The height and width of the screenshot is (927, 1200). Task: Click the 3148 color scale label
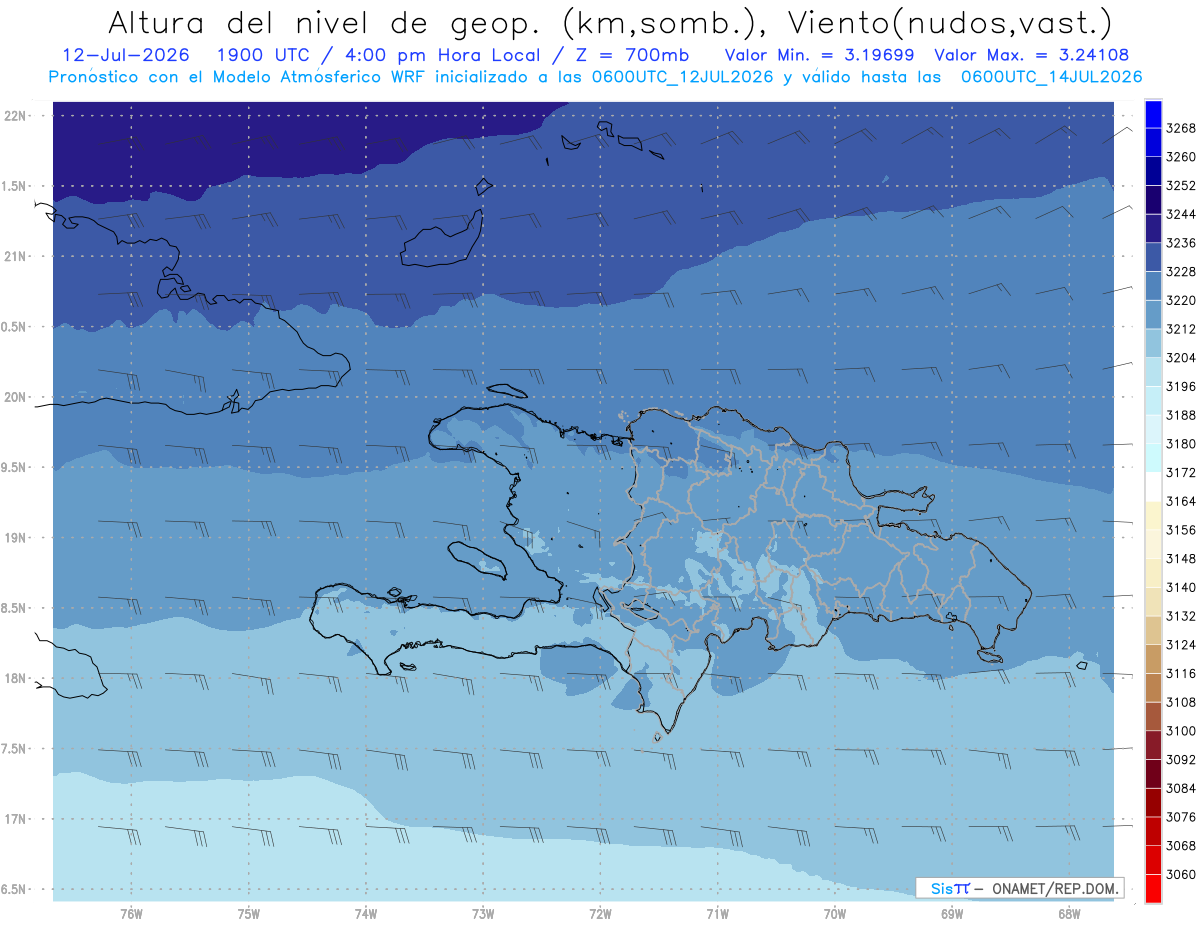(1181, 558)
